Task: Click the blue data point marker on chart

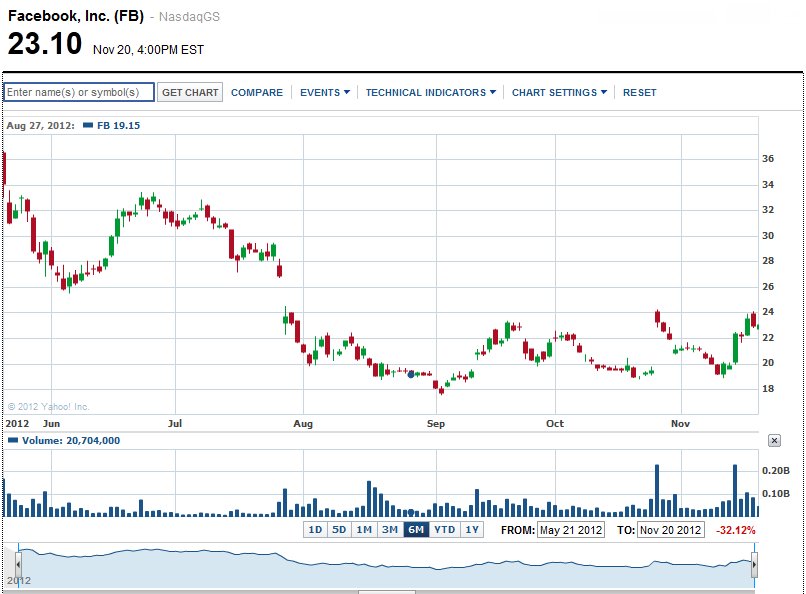Action: click(x=411, y=375)
